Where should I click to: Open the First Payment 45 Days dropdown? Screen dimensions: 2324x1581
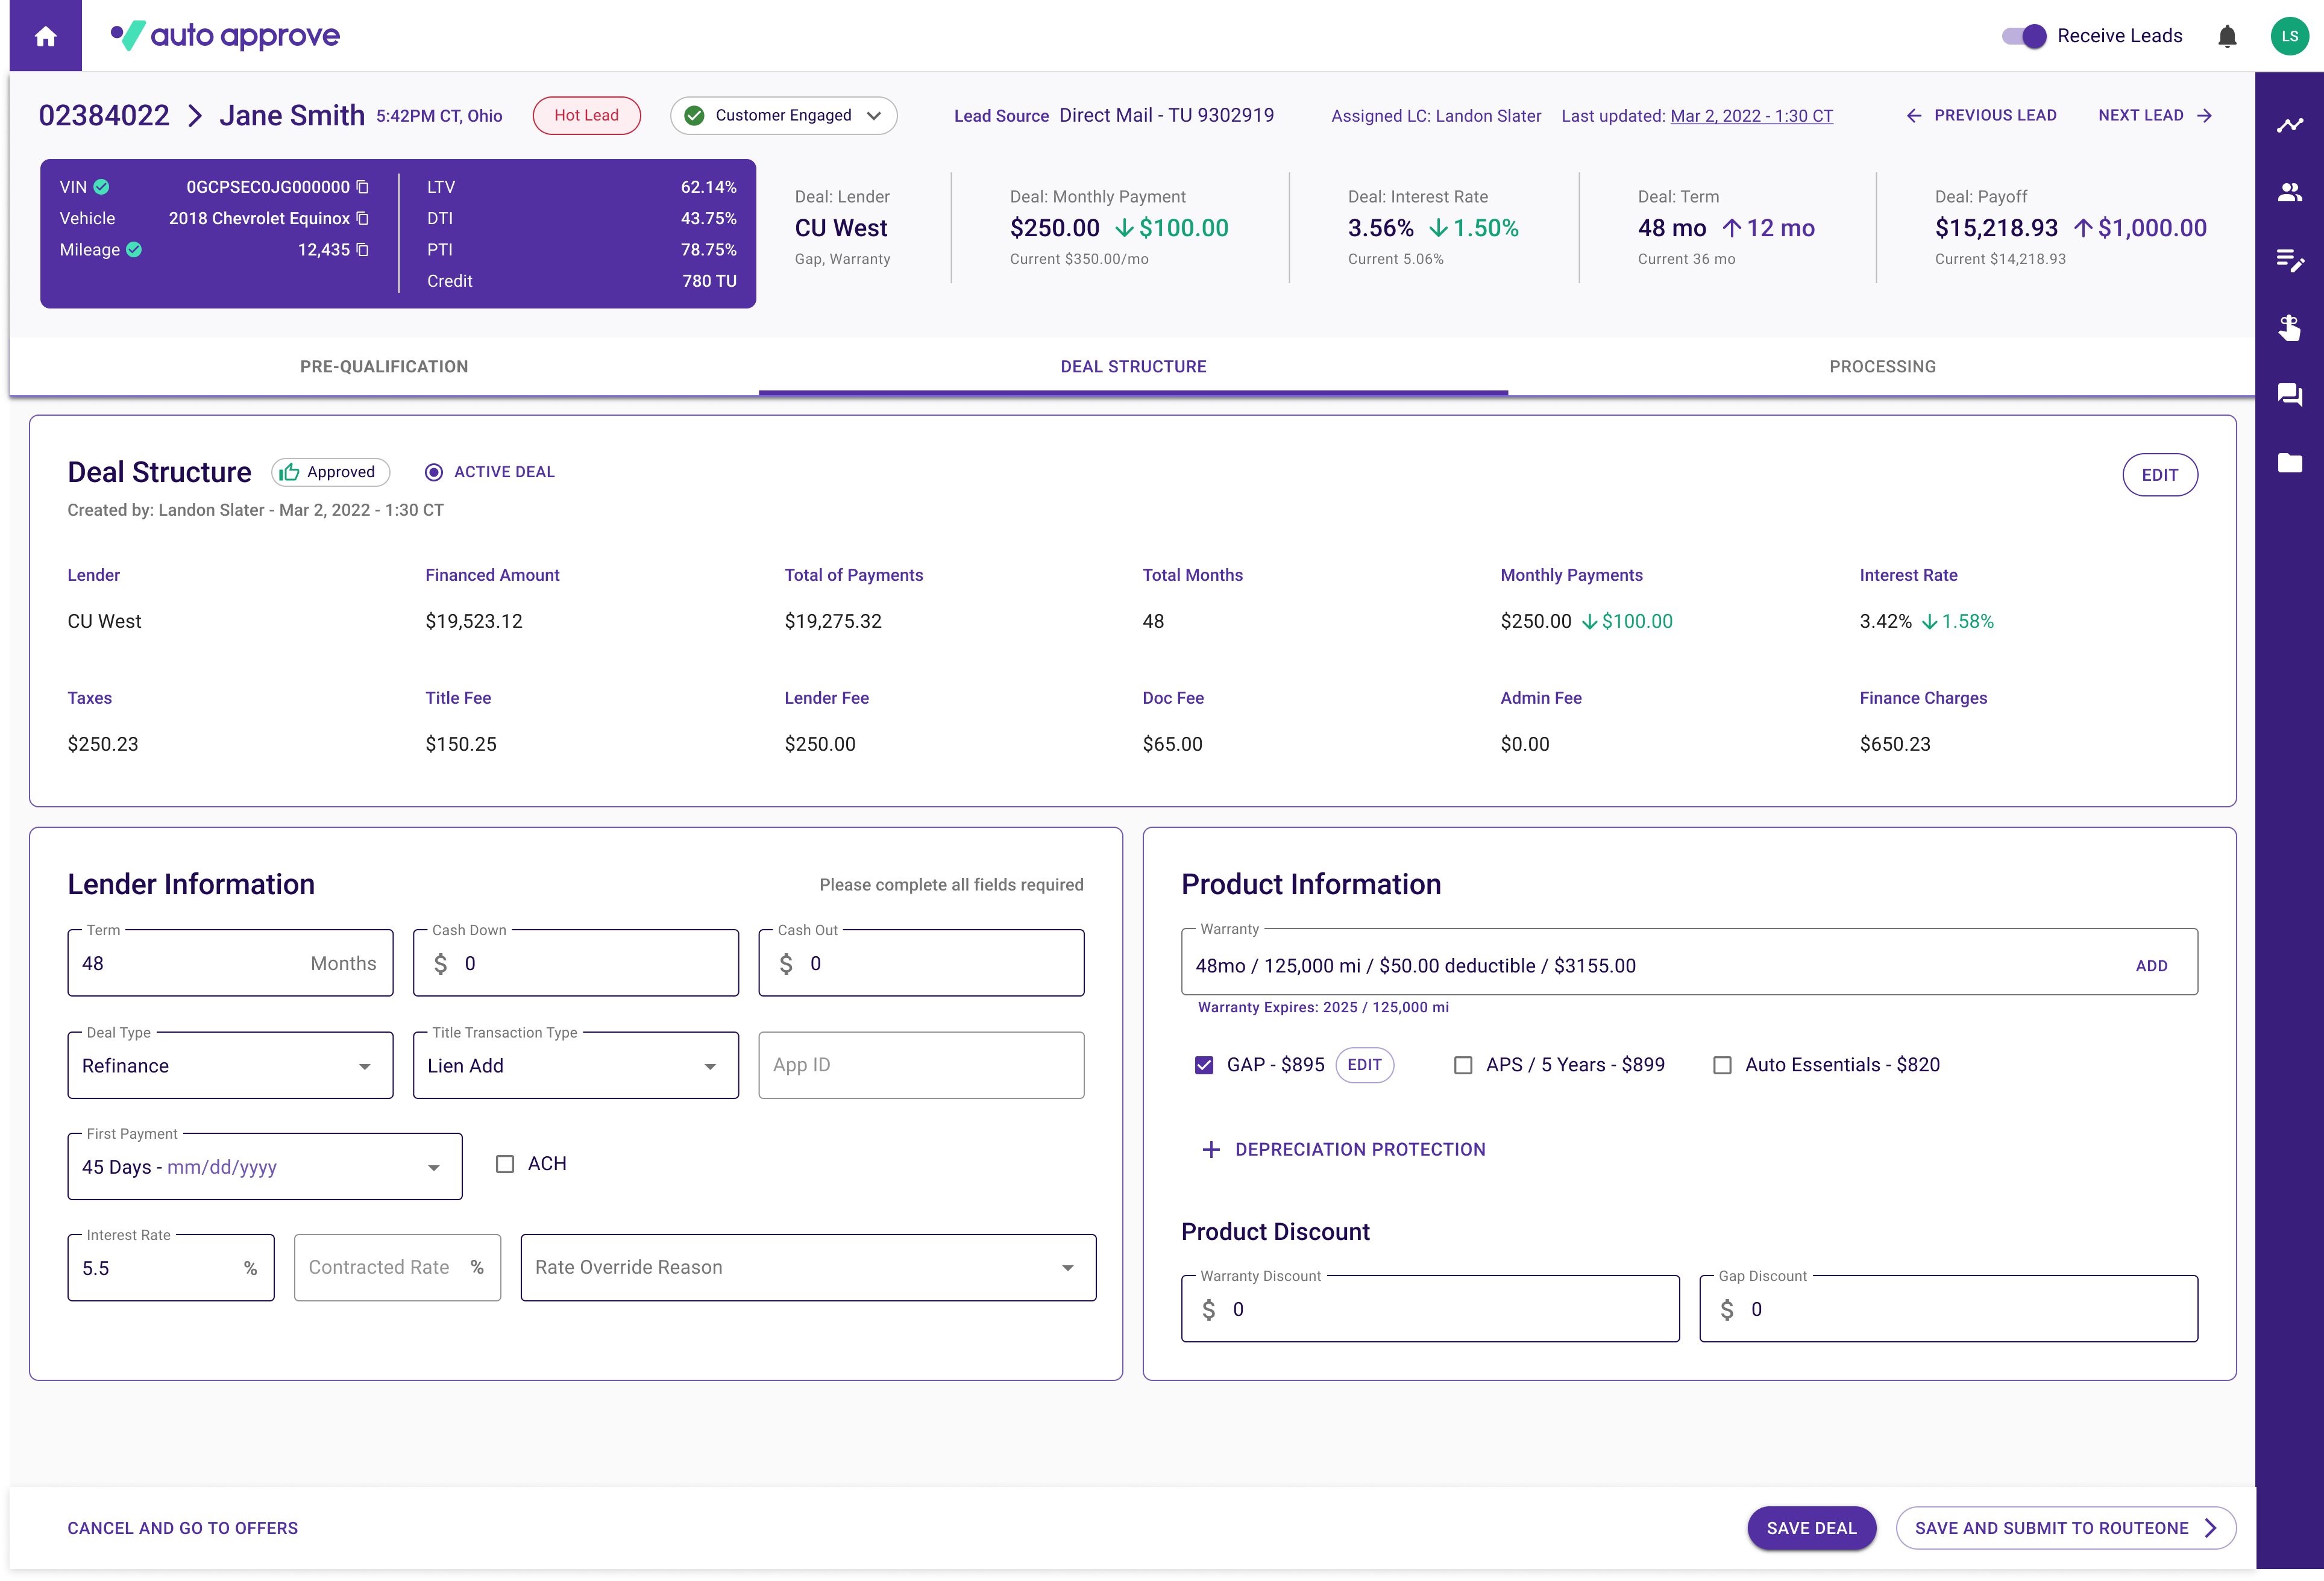[265, 1167]
